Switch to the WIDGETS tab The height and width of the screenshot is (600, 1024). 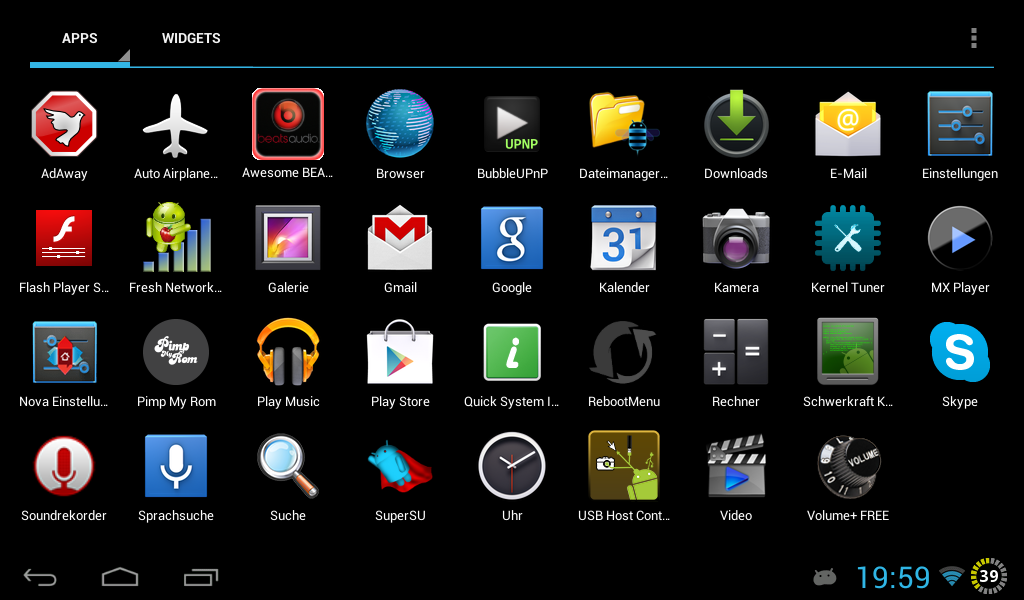click(x=191, y=39)
